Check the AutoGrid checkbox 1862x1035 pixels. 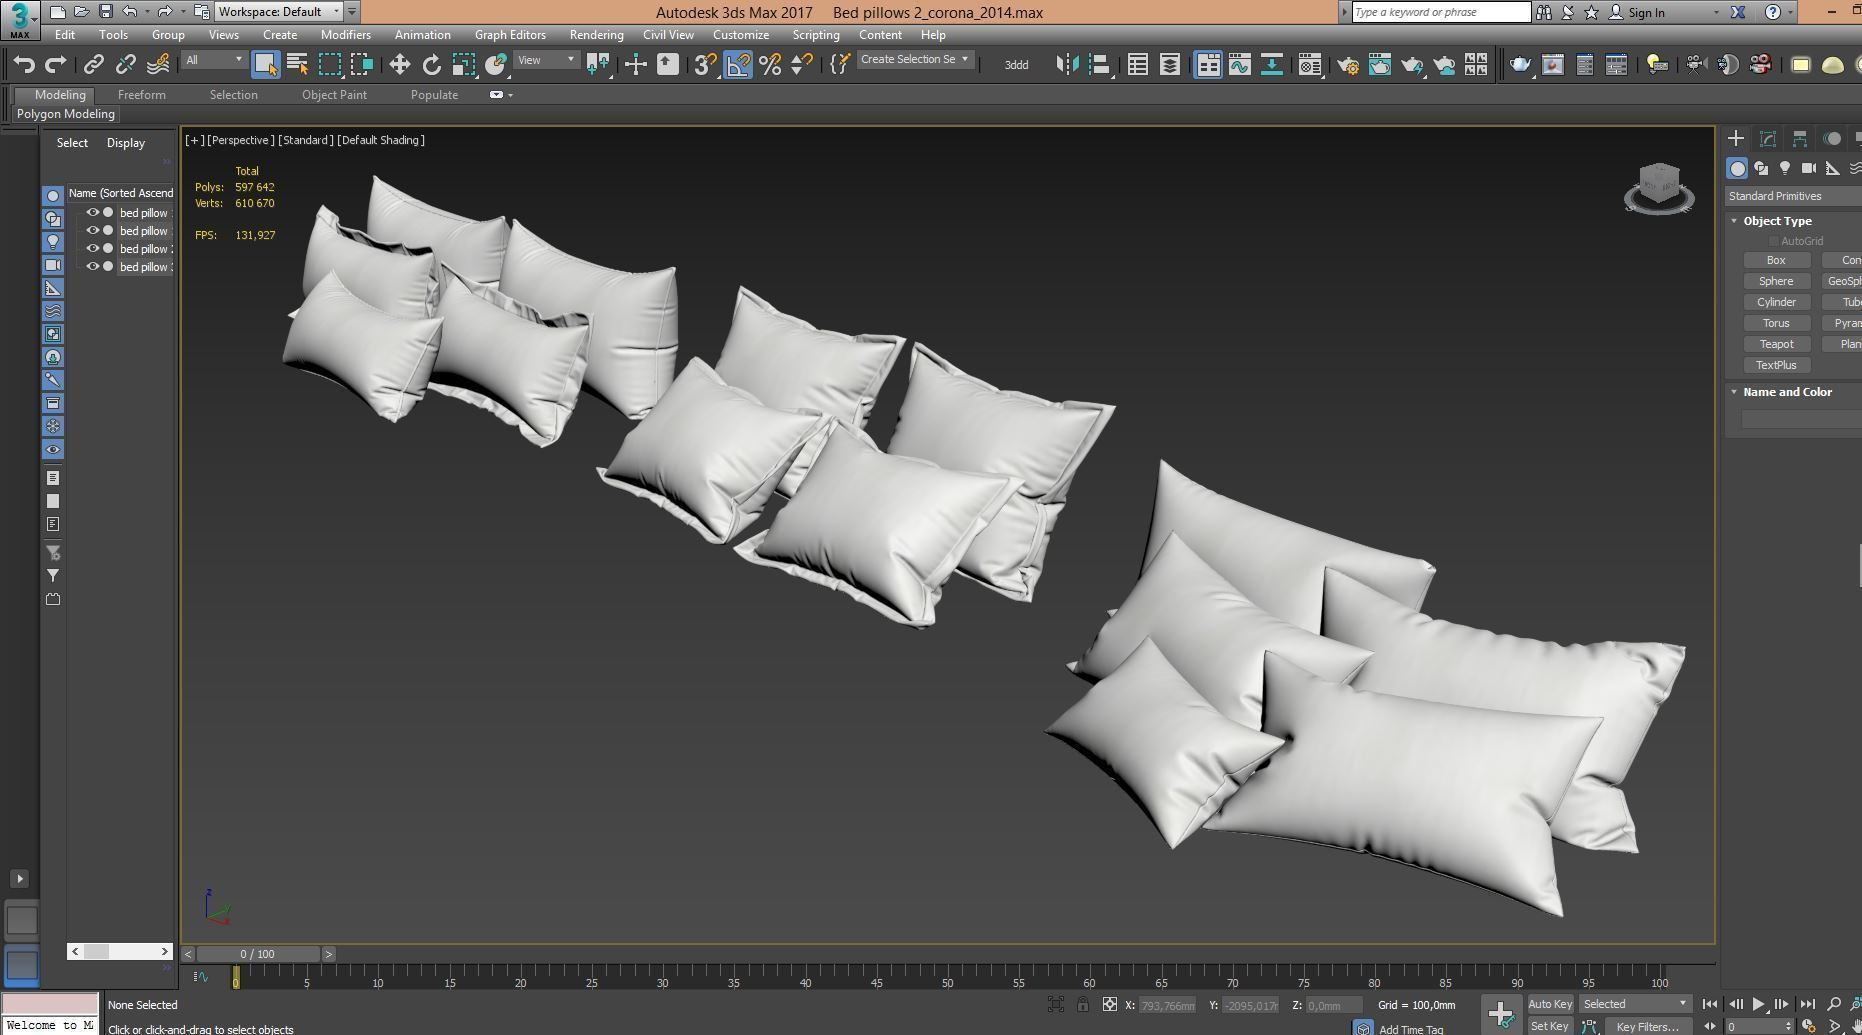pos(1774,241)
